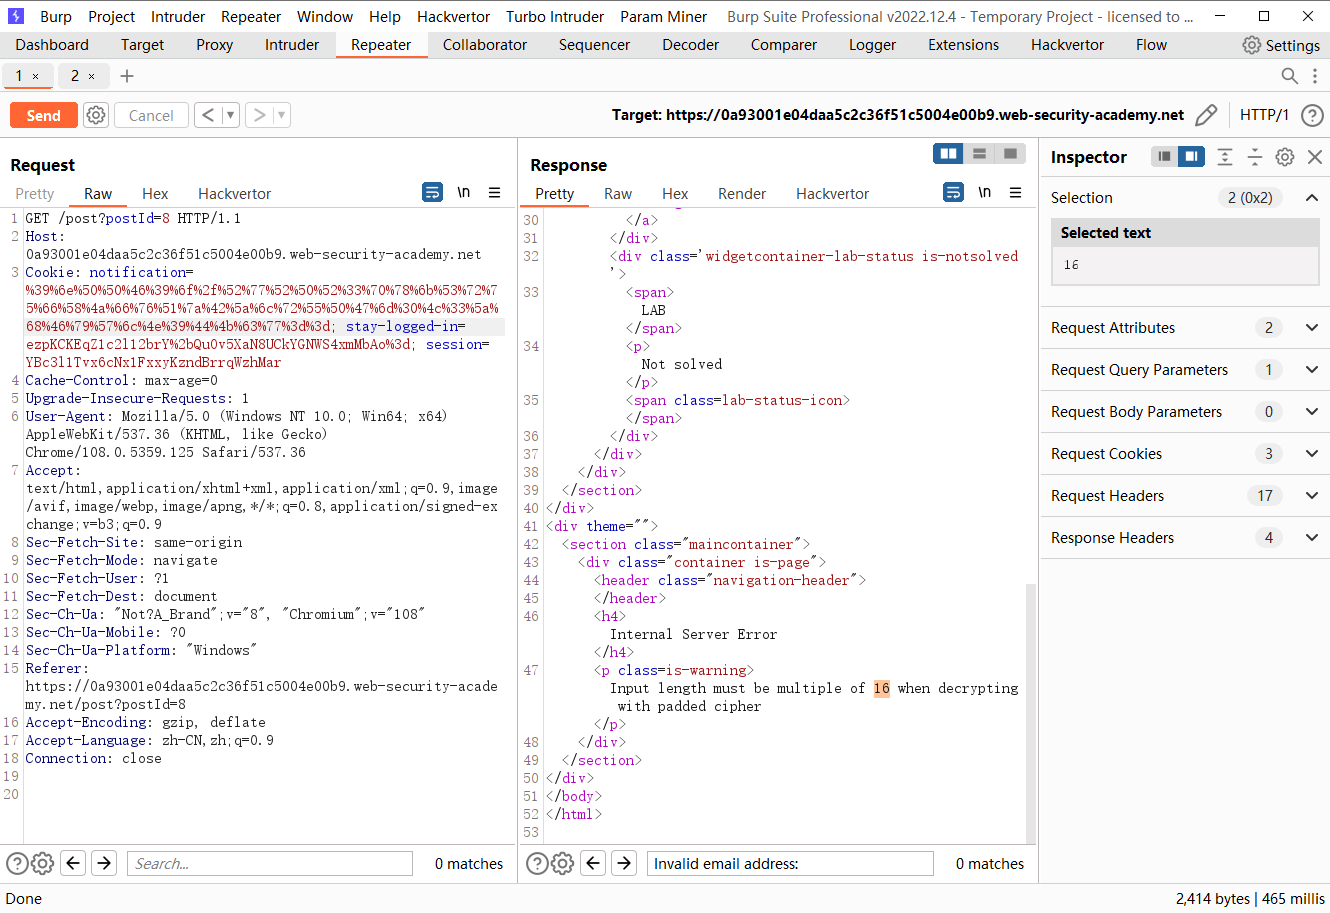Image resolution: width=1330 pixels, height=913 pixels.
Task: Add a new Repeater tab with the plus icon
Action: tap(127, 76)
